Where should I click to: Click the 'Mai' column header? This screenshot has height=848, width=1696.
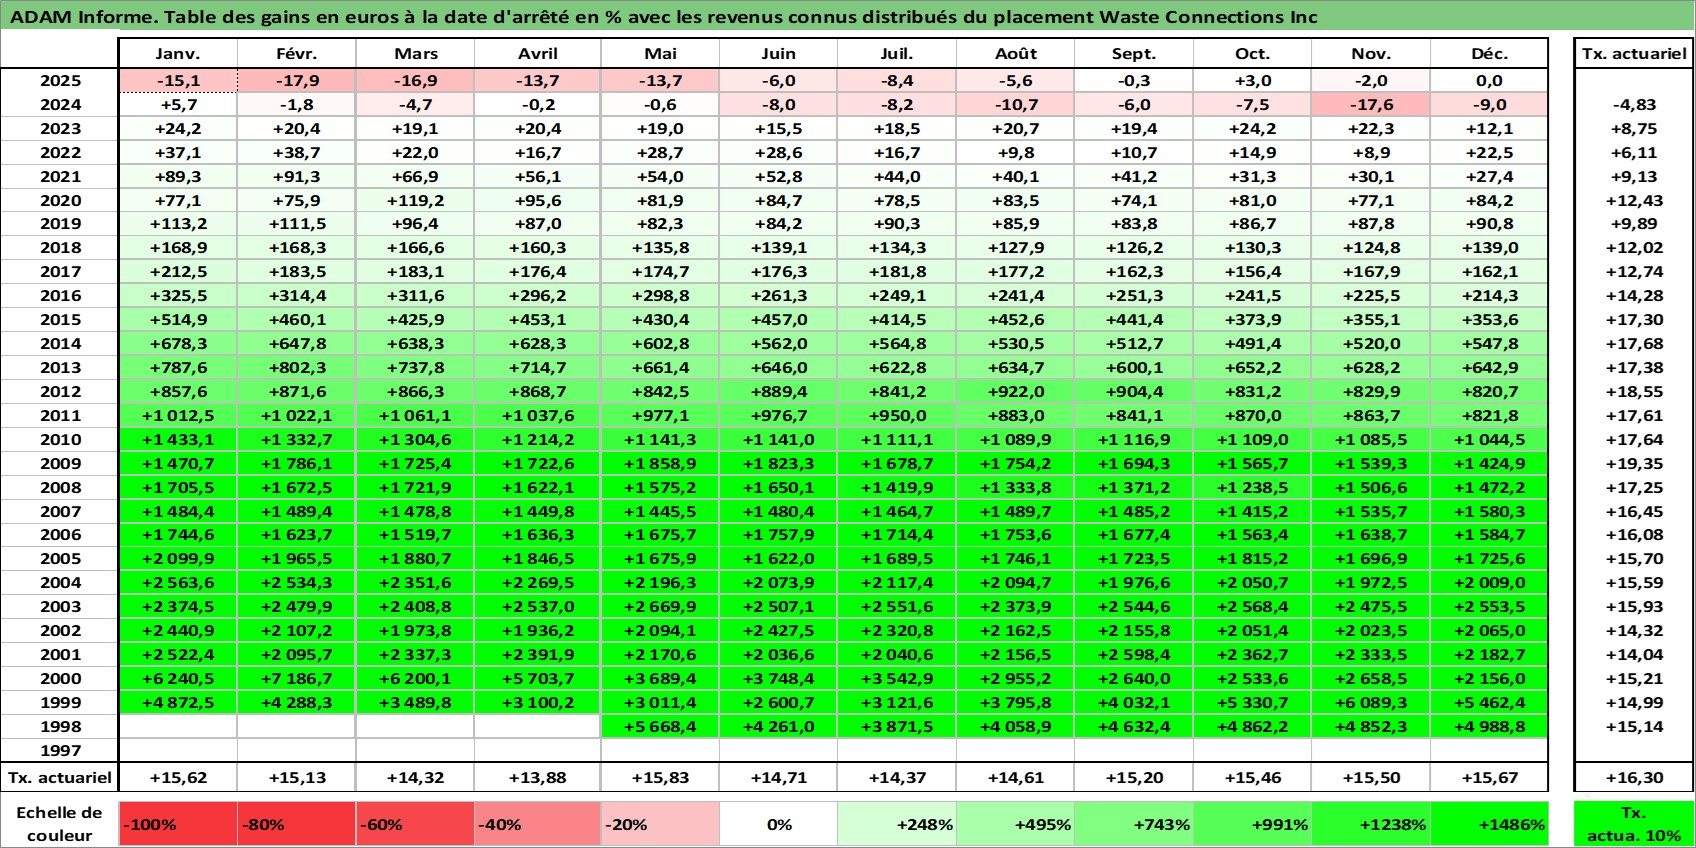660,54
